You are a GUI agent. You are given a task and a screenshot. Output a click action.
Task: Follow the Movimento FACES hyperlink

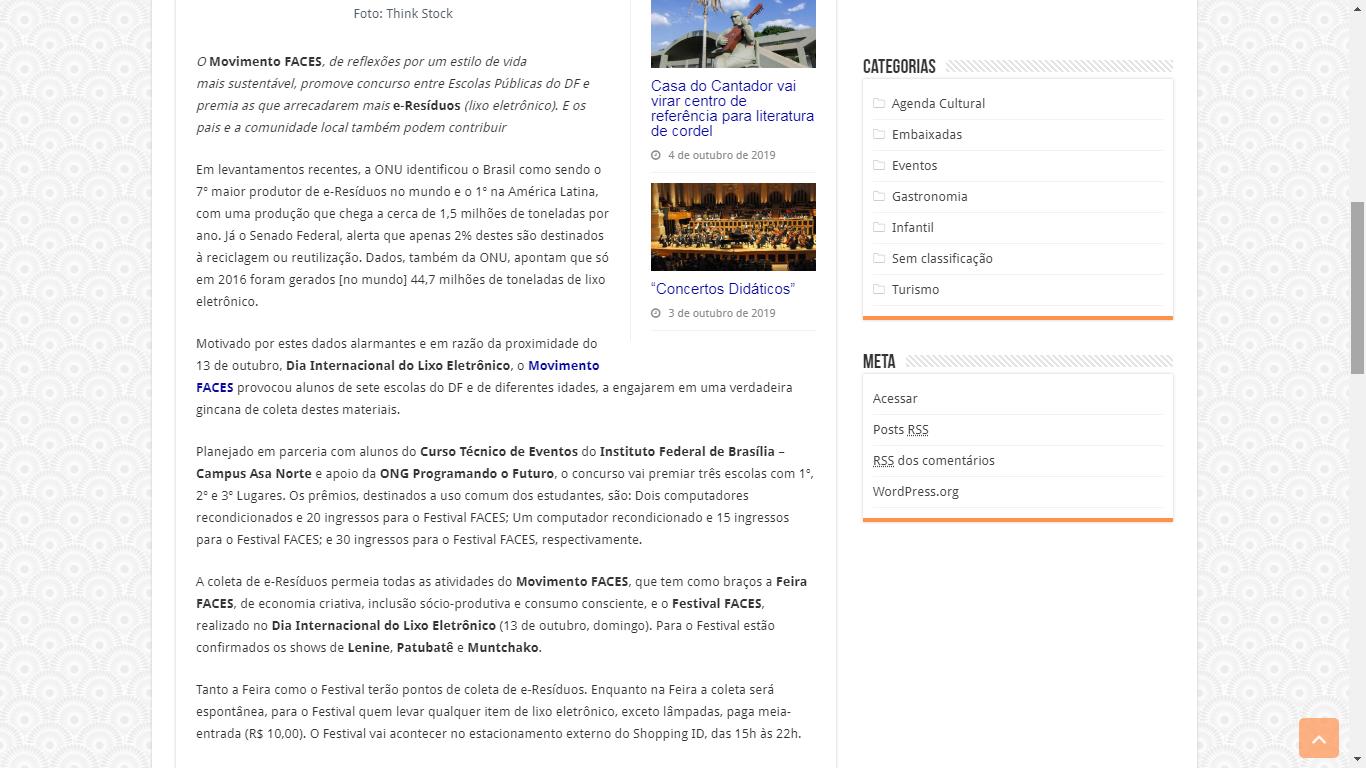[398, 376]
